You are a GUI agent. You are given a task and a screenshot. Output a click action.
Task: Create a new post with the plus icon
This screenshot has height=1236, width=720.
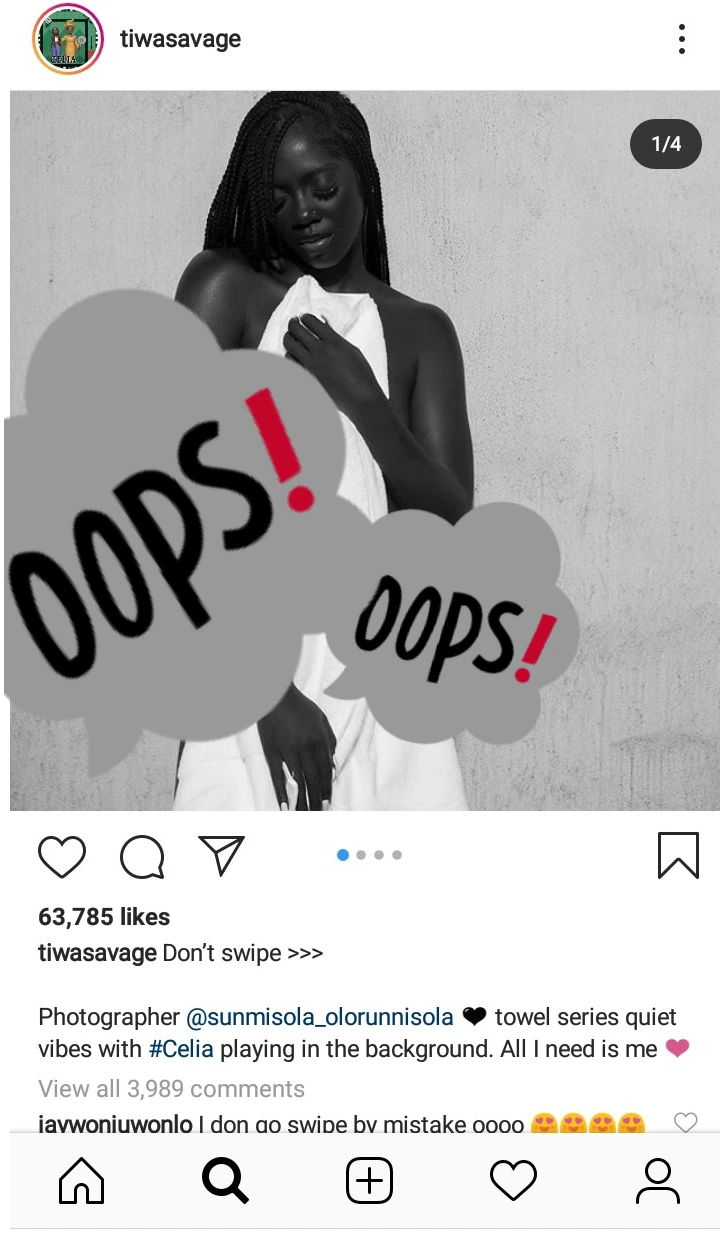point(369,1181)
